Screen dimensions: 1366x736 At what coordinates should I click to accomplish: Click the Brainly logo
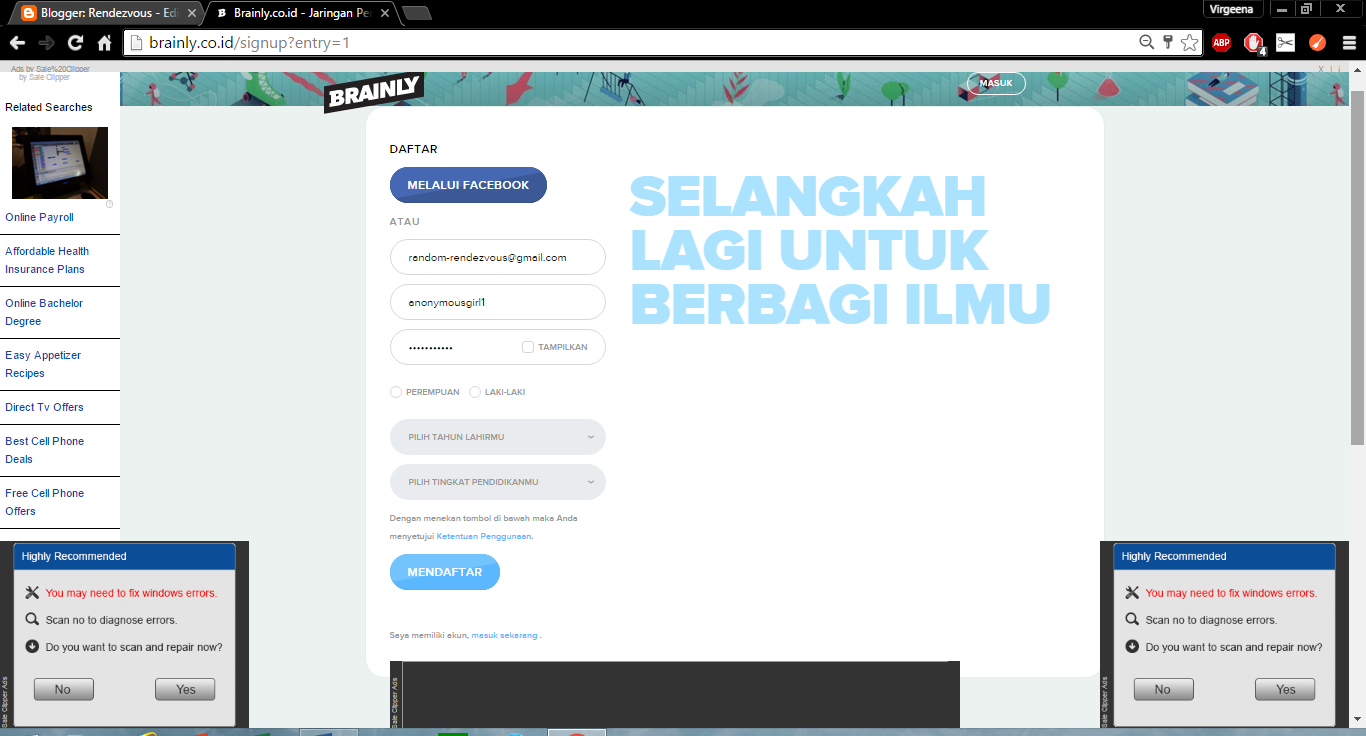point(374,92)
